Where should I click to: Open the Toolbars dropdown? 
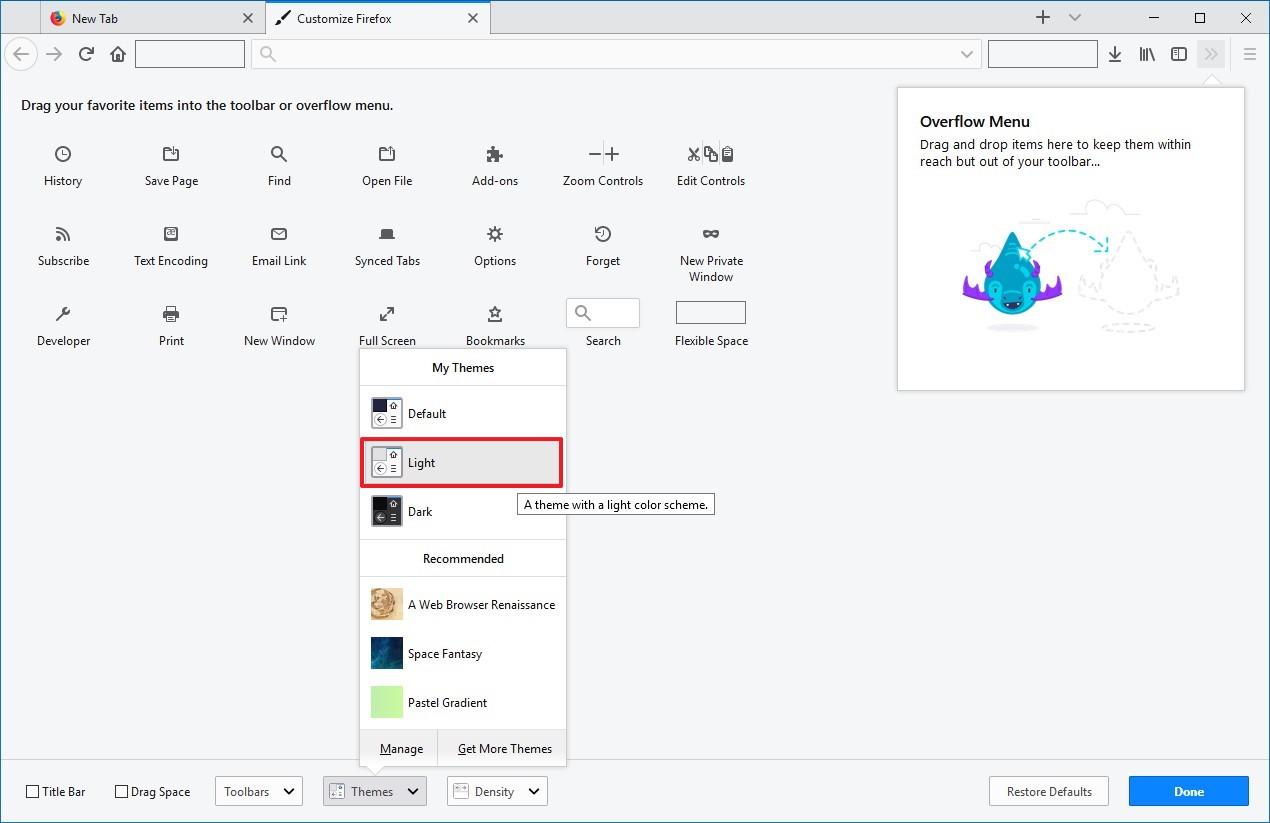point(258,791)
